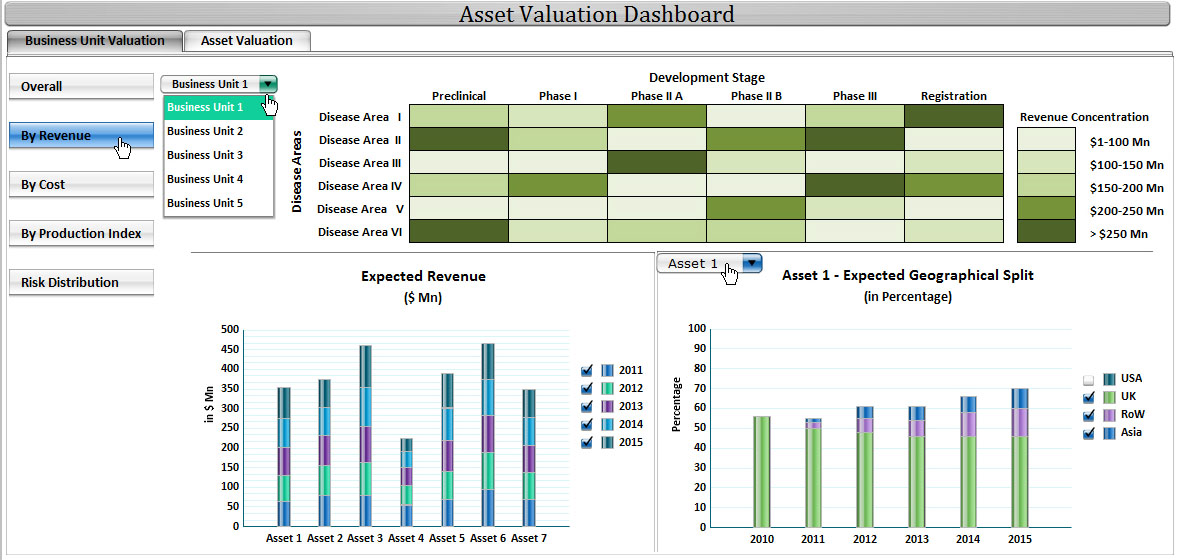Click the 2012 green legend series icon
This screenshot has height=560, width=1178.
point(607,389)
